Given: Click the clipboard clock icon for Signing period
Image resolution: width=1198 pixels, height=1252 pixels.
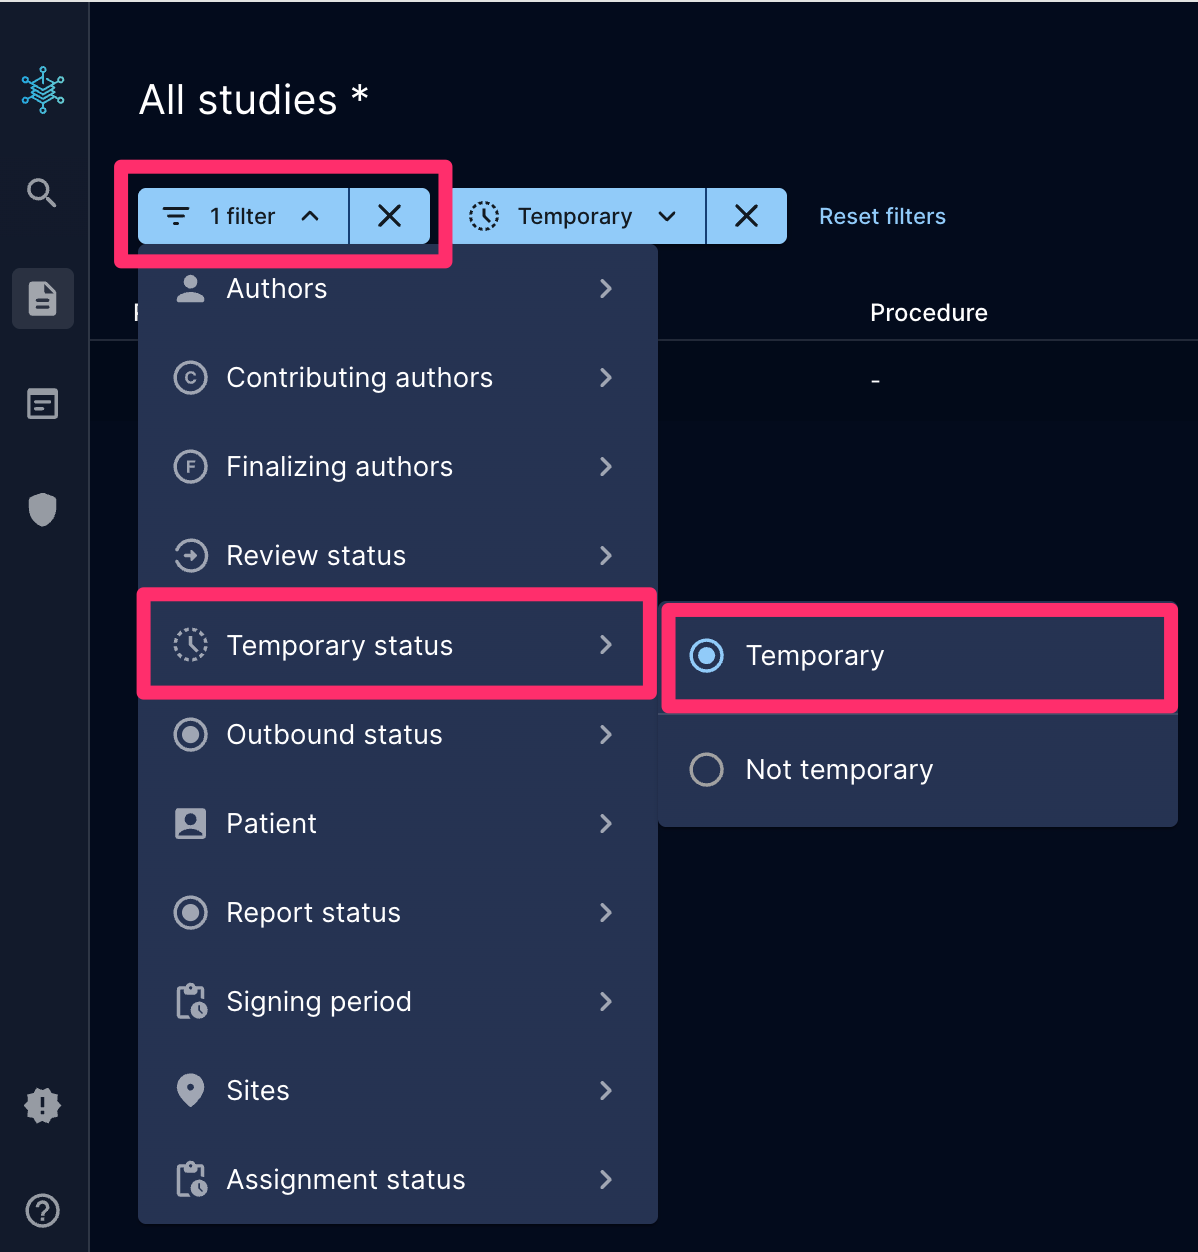Looking at the screenshot, I should 191,1001.
